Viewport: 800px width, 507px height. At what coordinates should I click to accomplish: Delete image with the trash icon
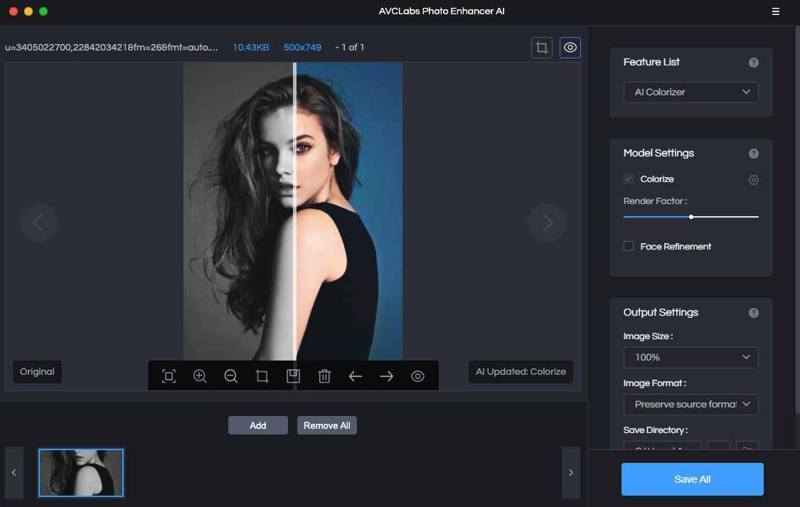click(x=324, y=376)
